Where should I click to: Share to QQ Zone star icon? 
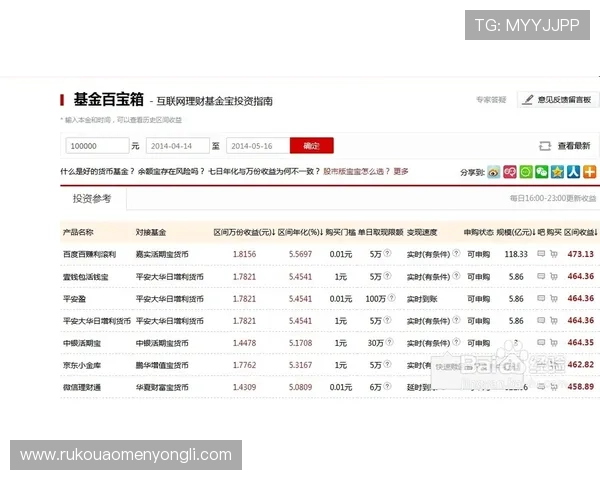coord(558,172)
